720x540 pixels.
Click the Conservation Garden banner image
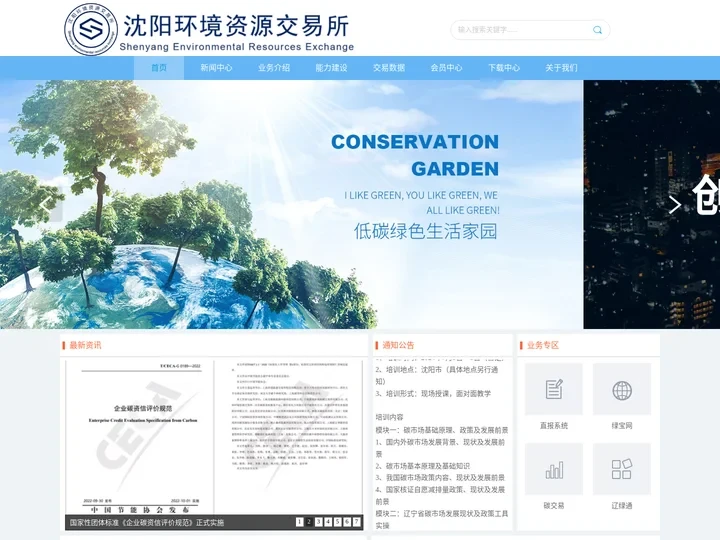click(x=291, y=204)
